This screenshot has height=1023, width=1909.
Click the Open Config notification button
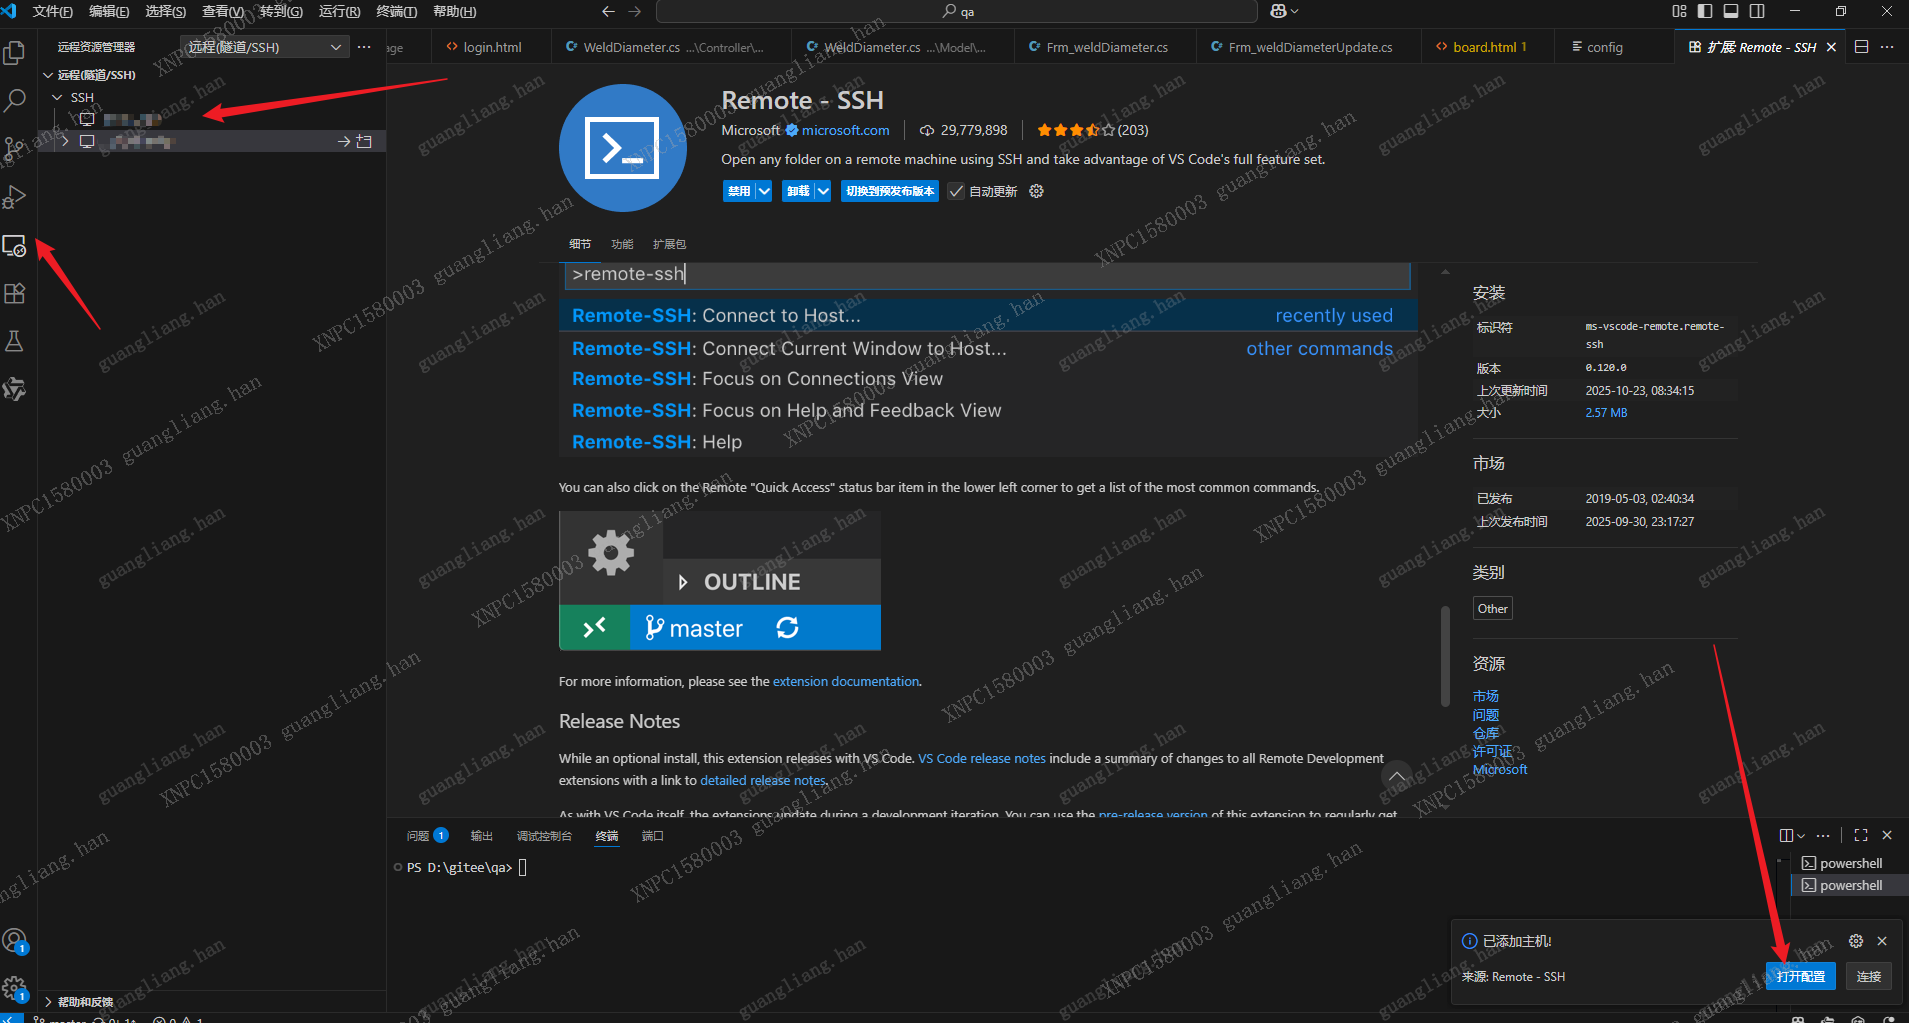1801,977
